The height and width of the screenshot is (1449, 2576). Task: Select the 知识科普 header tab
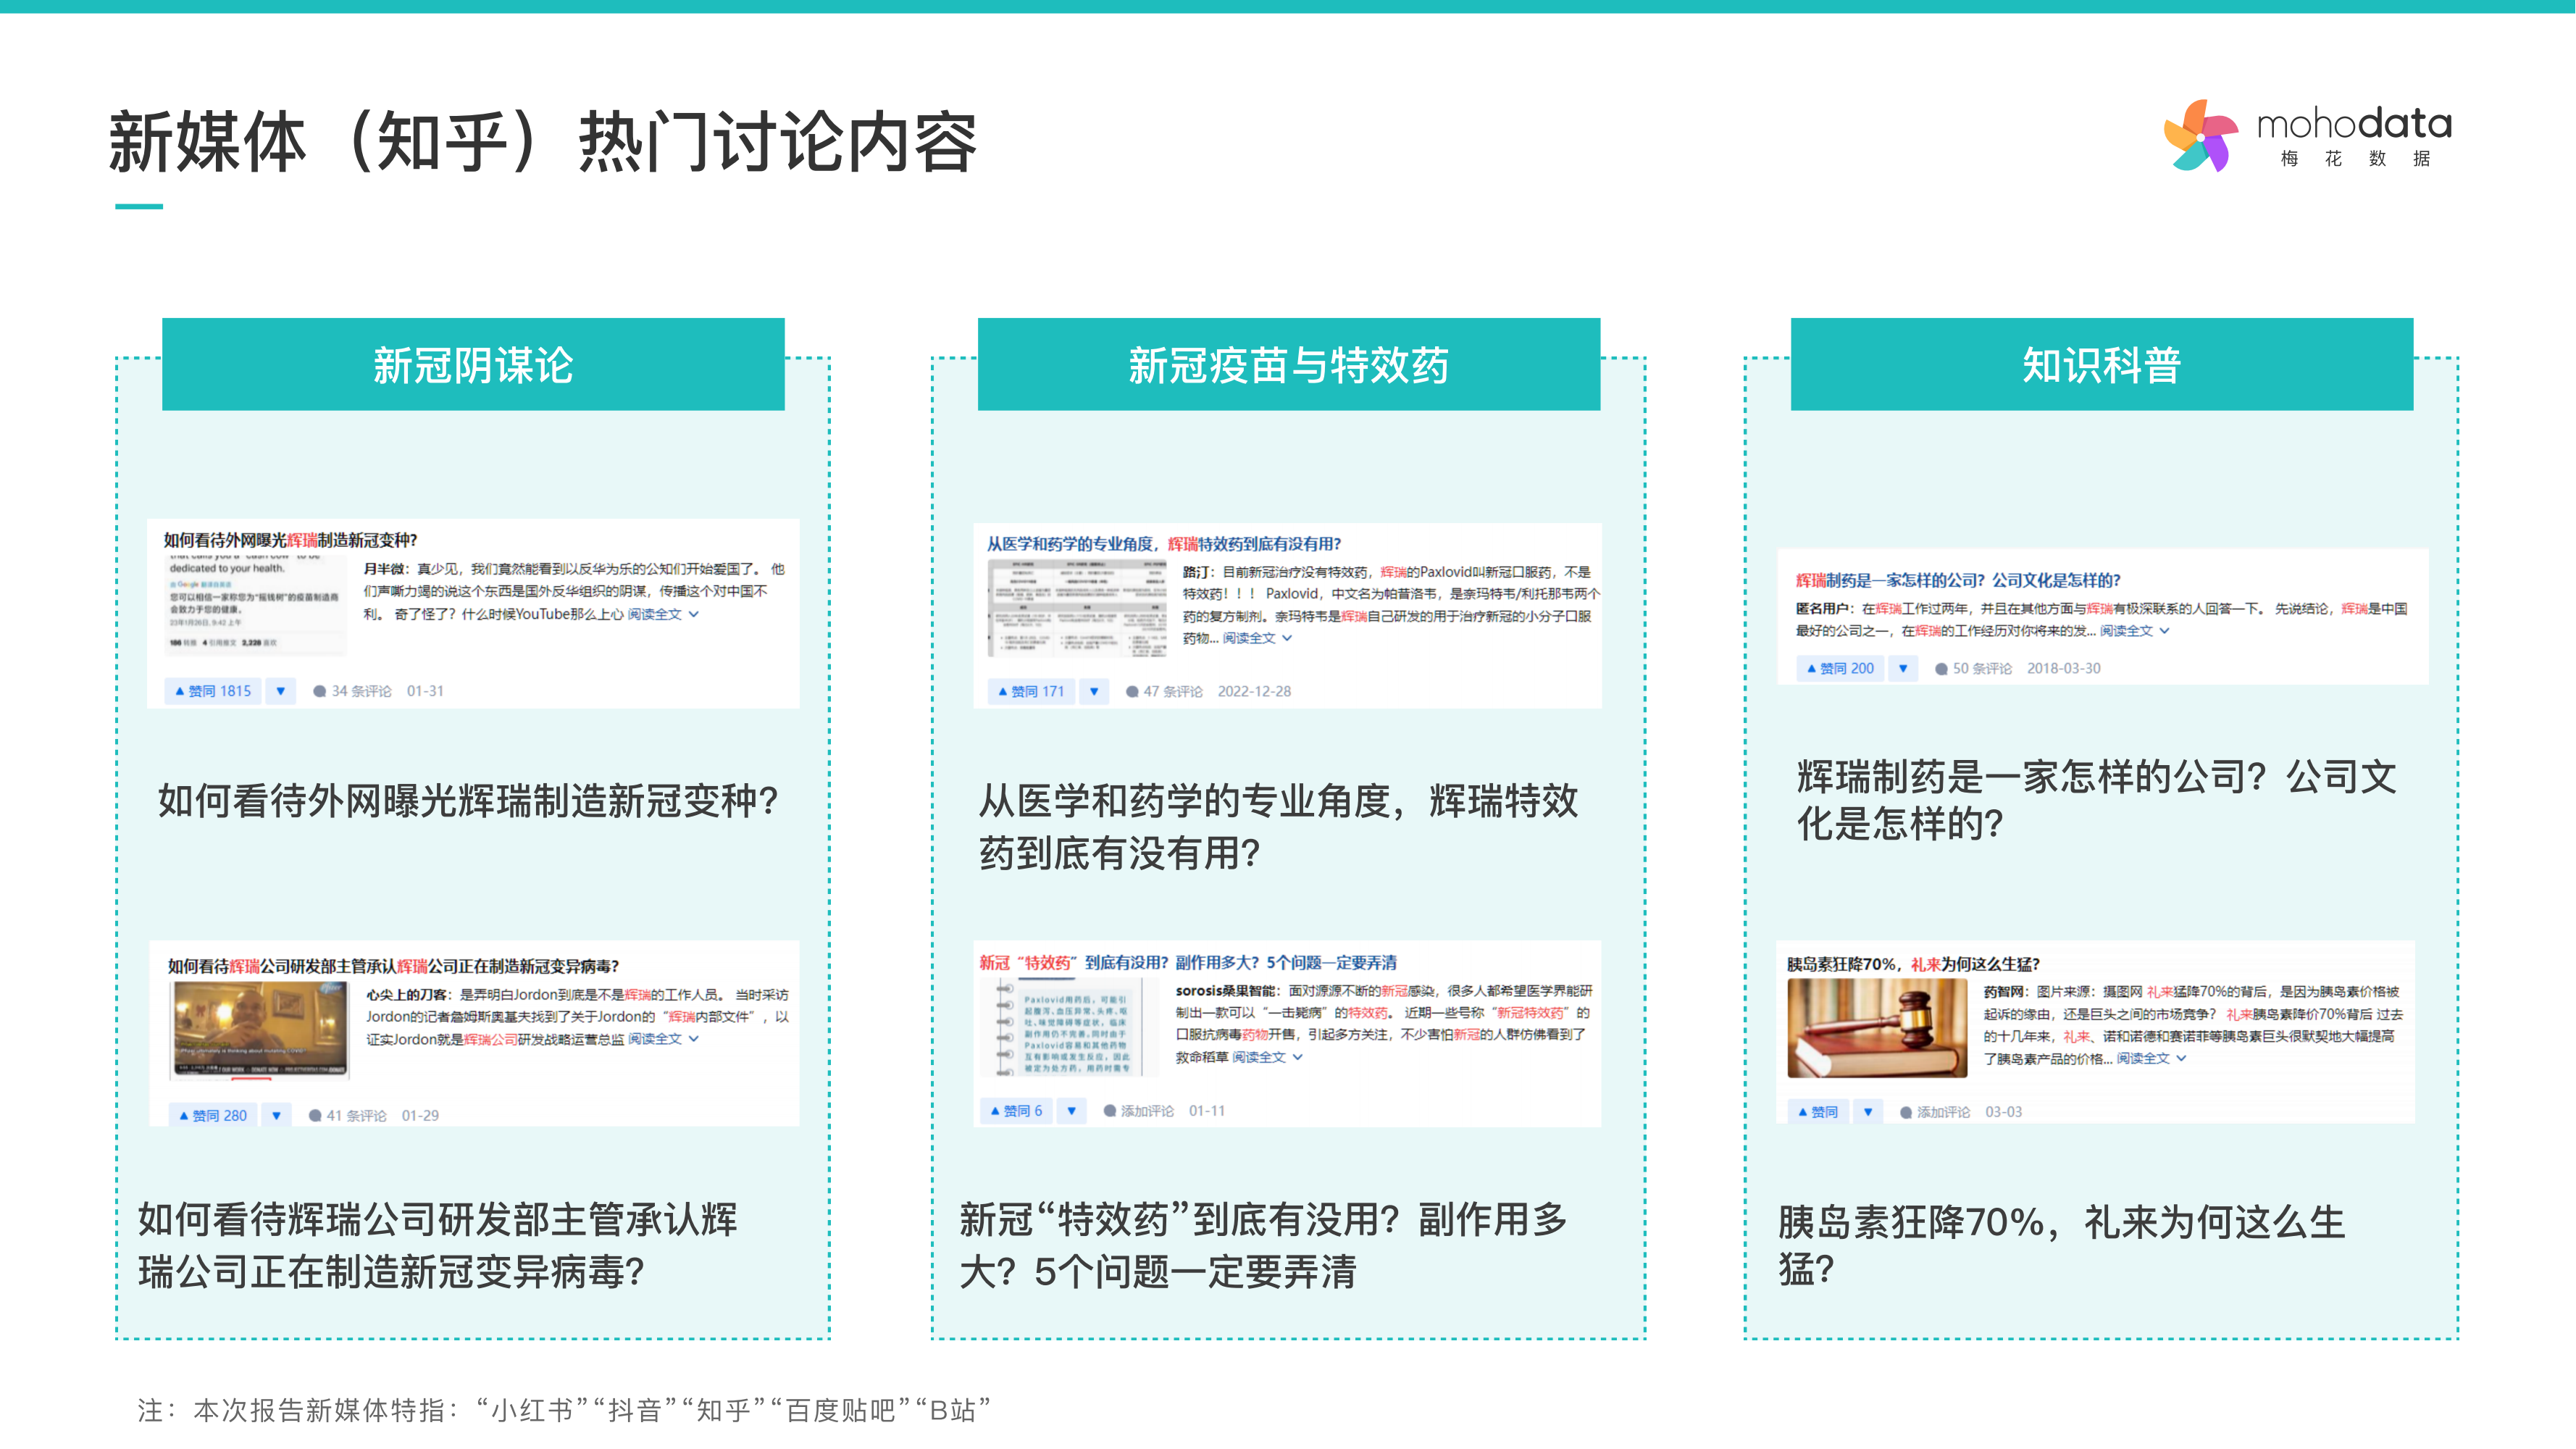2101,365
